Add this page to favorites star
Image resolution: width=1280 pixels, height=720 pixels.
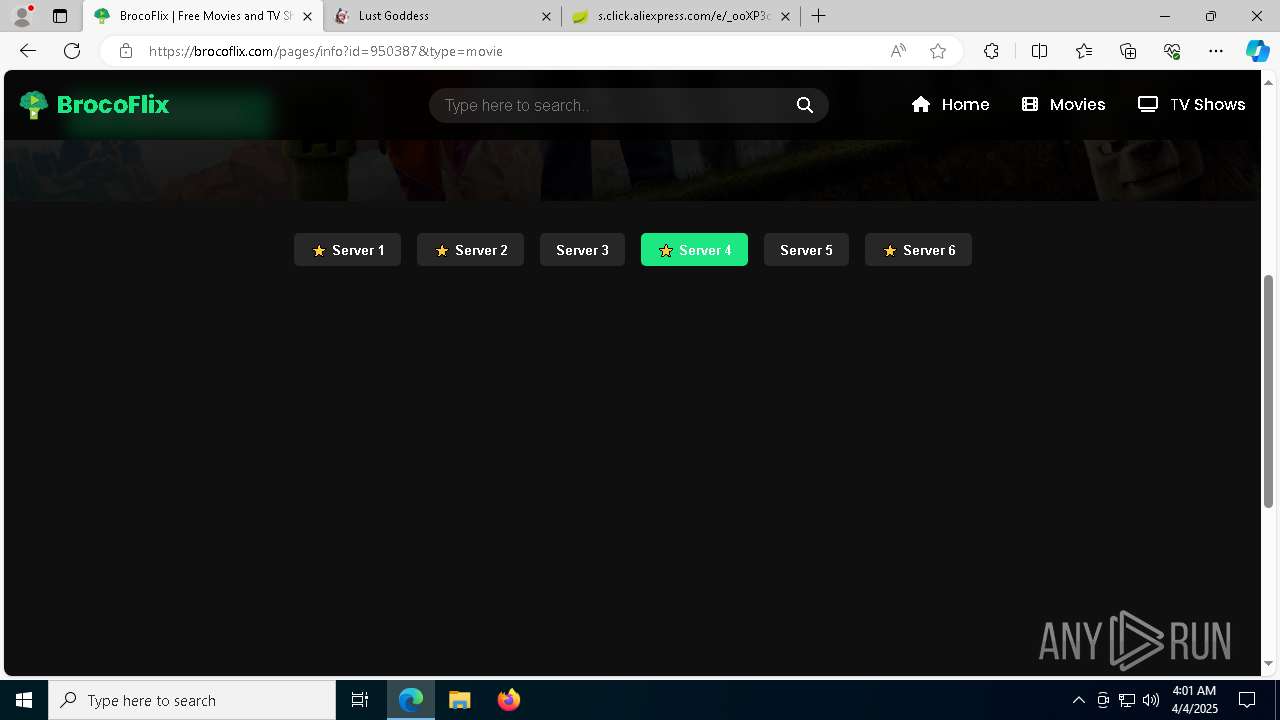(938, 51)
